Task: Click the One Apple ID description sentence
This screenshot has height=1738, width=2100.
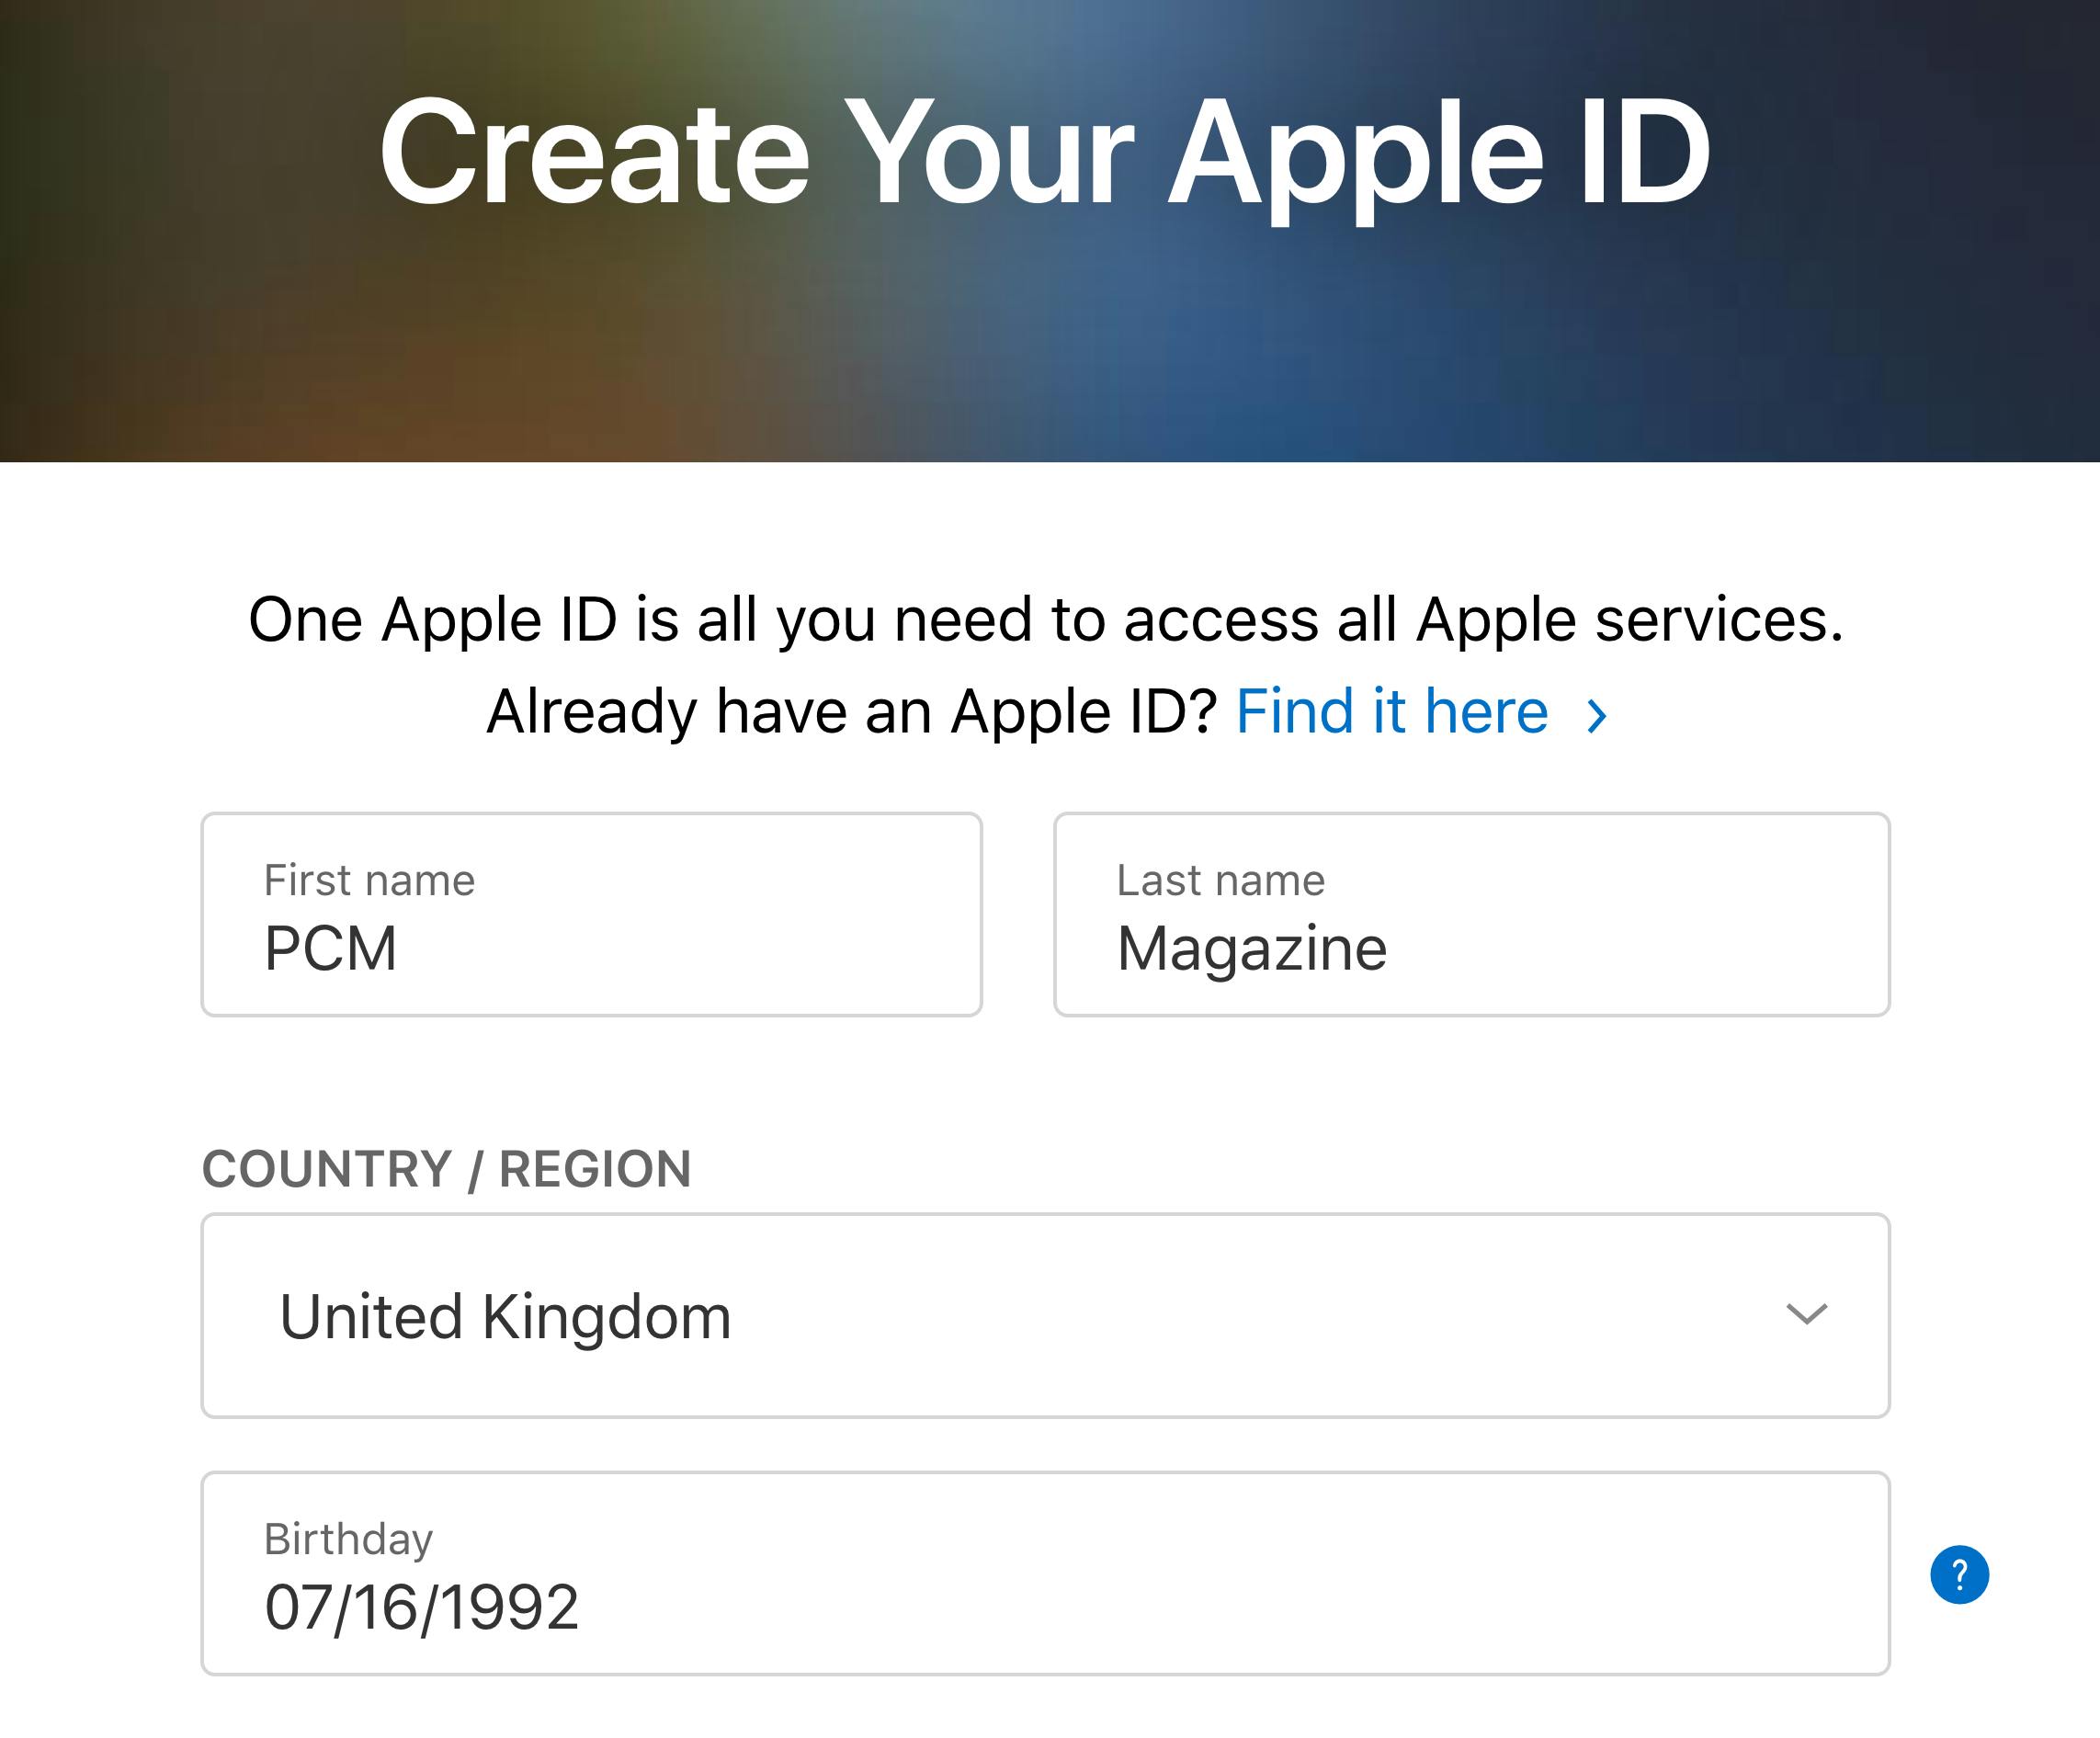Action: [1045, 620]
